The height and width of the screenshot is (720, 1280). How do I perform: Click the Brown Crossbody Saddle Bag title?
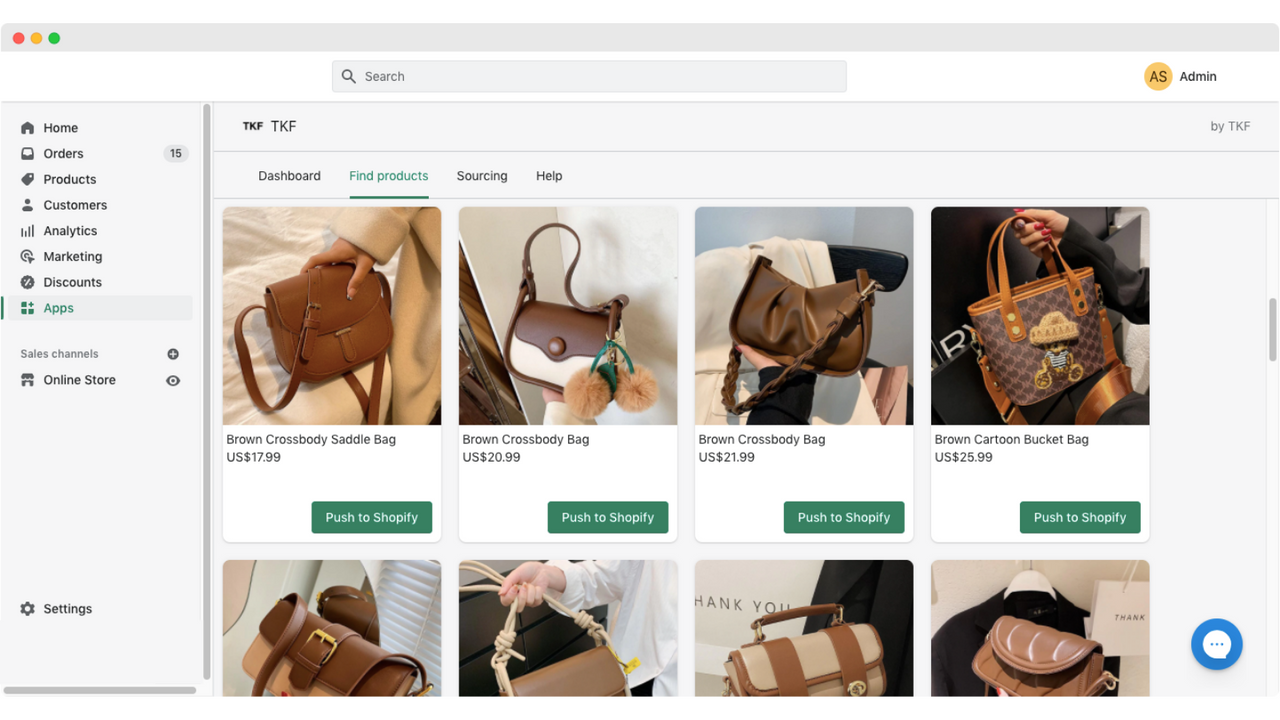pos(311,439)
